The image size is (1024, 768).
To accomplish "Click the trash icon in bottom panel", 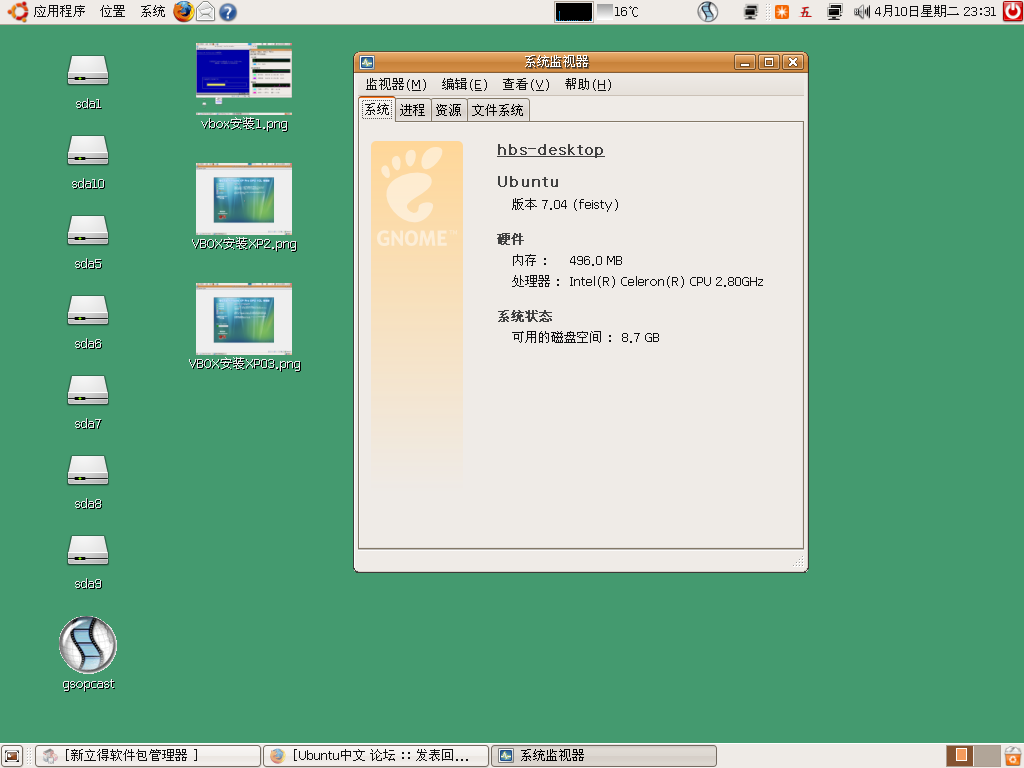I will coord(1013,756).
